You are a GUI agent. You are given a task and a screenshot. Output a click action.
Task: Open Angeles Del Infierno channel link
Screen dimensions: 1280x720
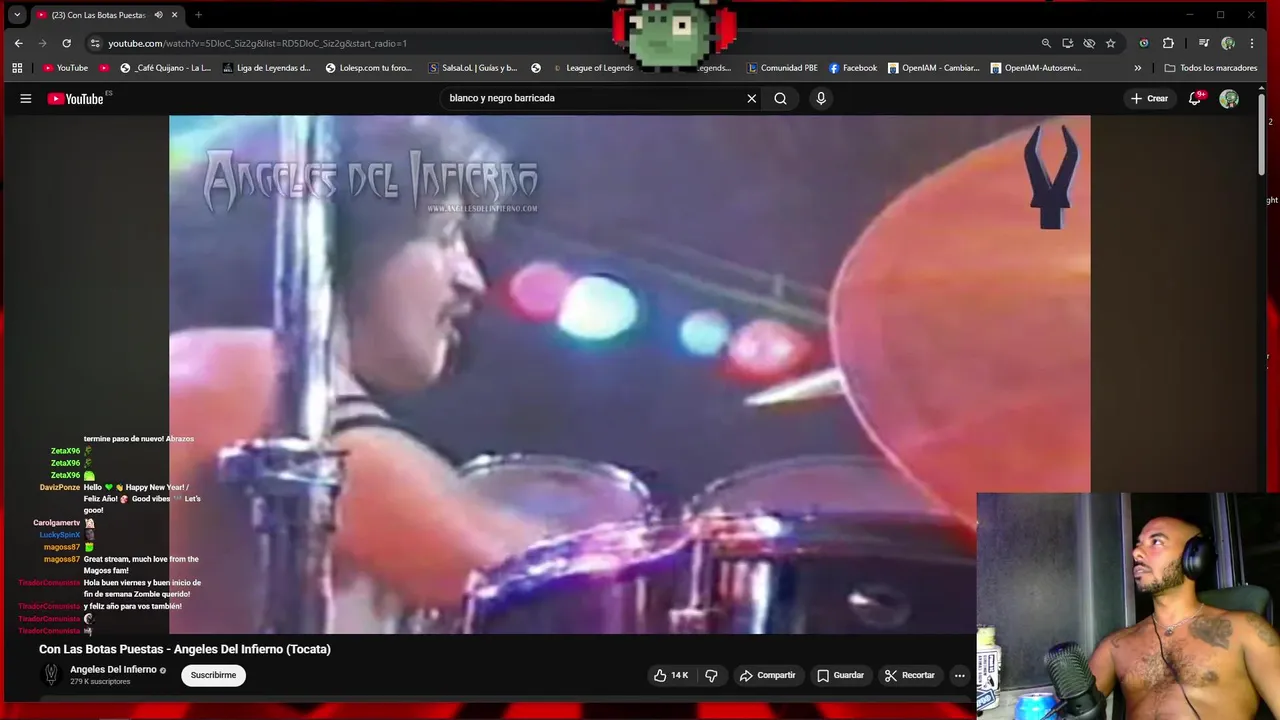[x=113, y=669]
